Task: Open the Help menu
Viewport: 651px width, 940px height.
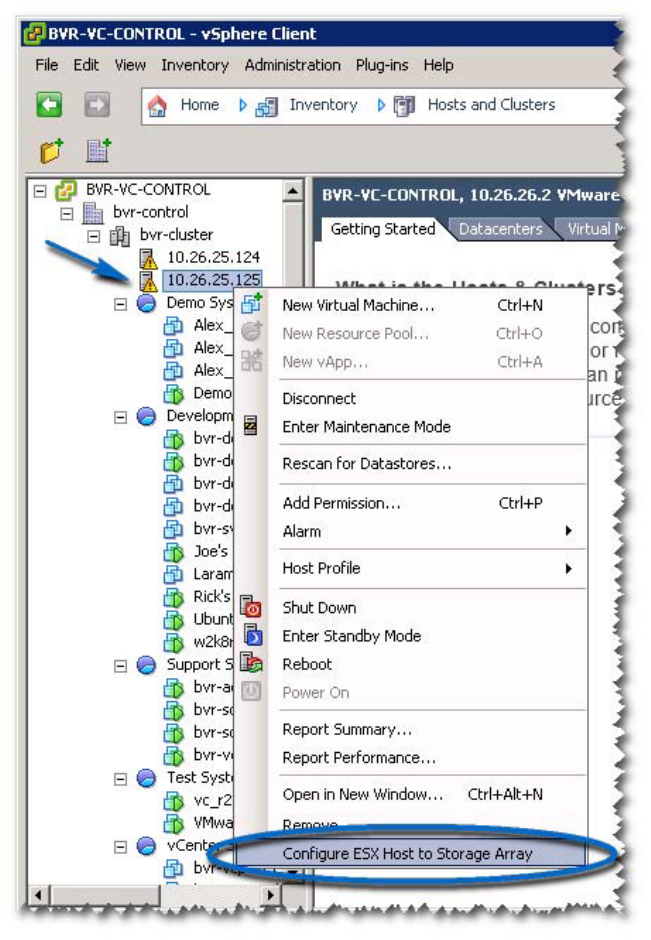Action: pyautogui.click(x=438, y=65)
